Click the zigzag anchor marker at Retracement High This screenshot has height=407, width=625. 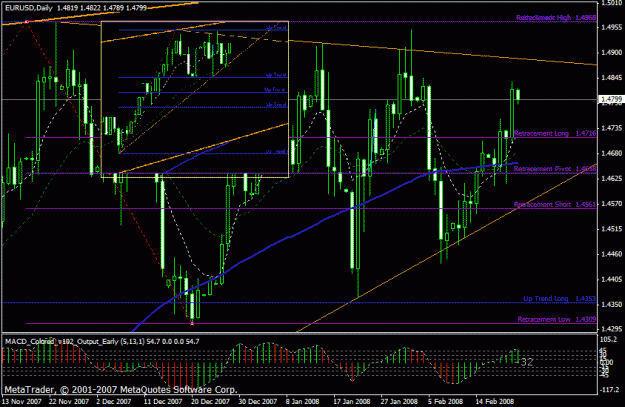tap(26, 22)
